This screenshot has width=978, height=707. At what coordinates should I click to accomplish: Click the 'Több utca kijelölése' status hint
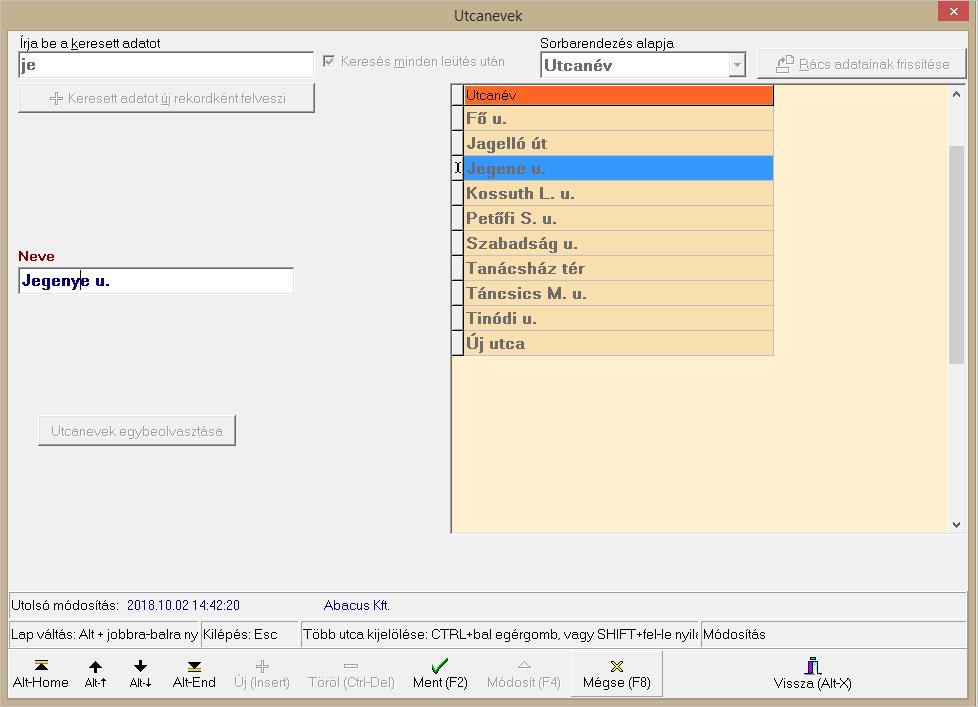coord(500,634)
